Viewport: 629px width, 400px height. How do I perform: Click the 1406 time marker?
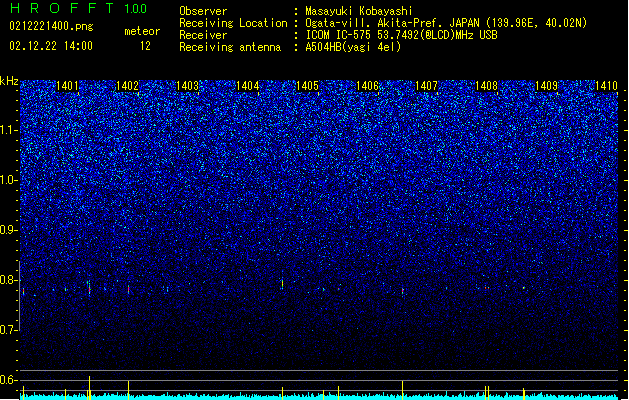coord(367,86)
